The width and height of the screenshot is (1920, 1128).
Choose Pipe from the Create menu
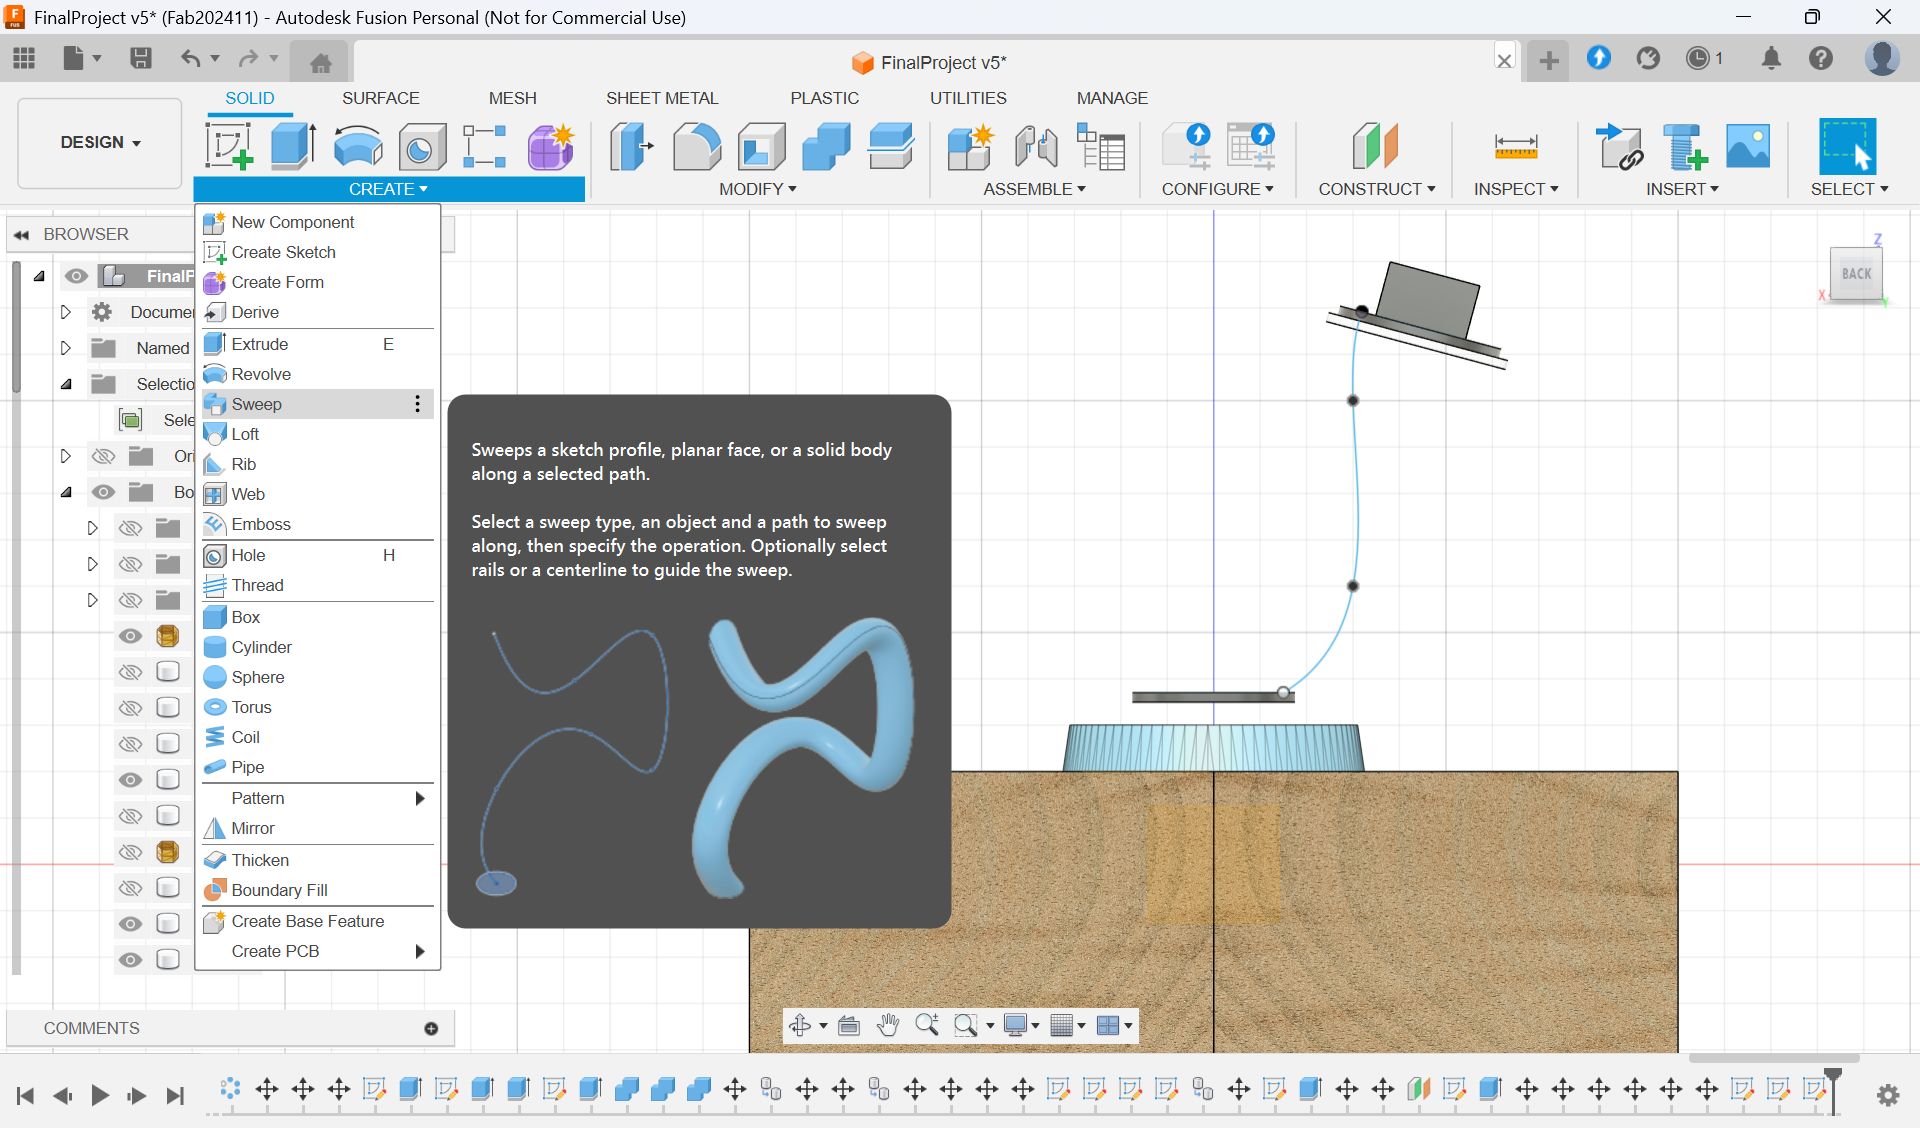(318, 767)
